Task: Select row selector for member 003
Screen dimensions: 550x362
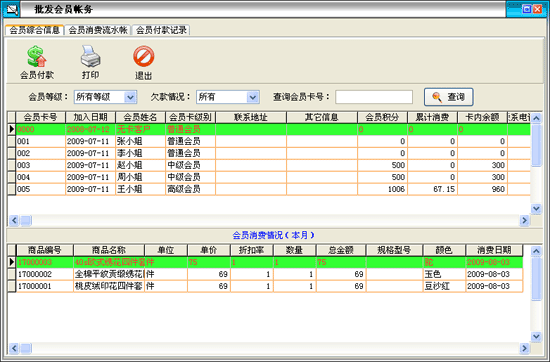Action: point(12,165)
